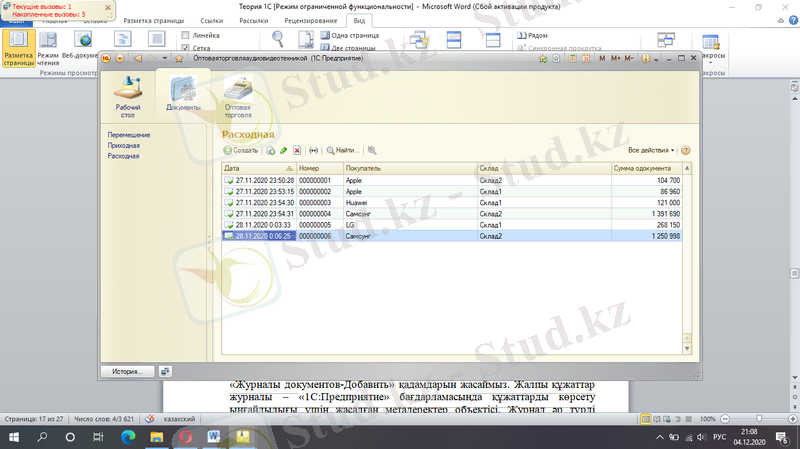Sort by Сумма одокумента column header
This screenshot has height=449, width=800.
pyautogui.click(x=646, y=168)
